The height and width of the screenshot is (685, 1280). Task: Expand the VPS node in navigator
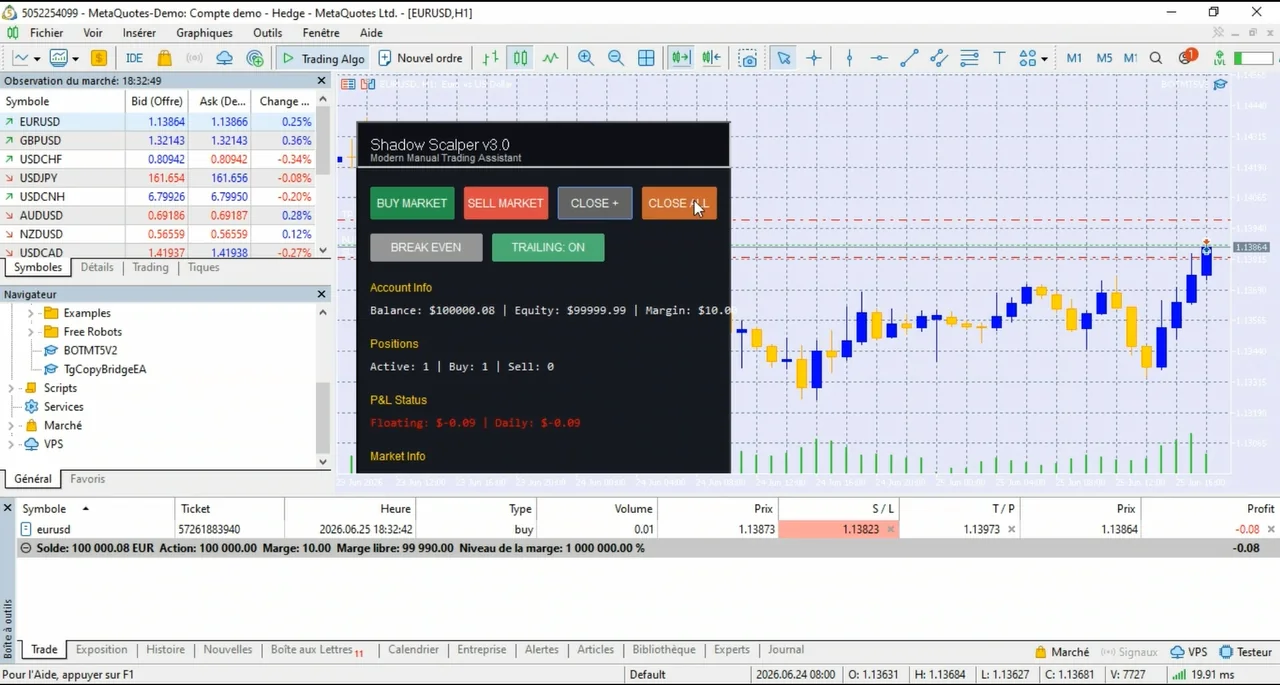point(11,444)
